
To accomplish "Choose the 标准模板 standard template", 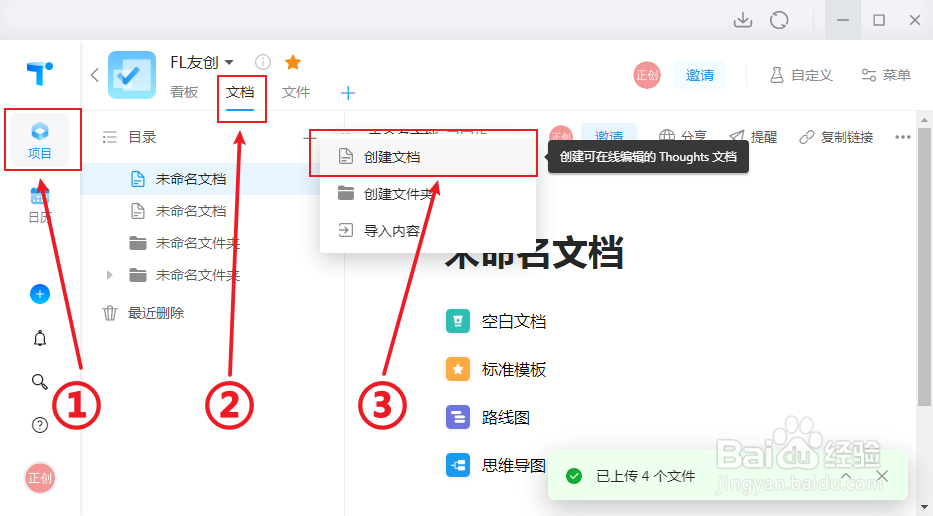I will [x=496, y=370].
